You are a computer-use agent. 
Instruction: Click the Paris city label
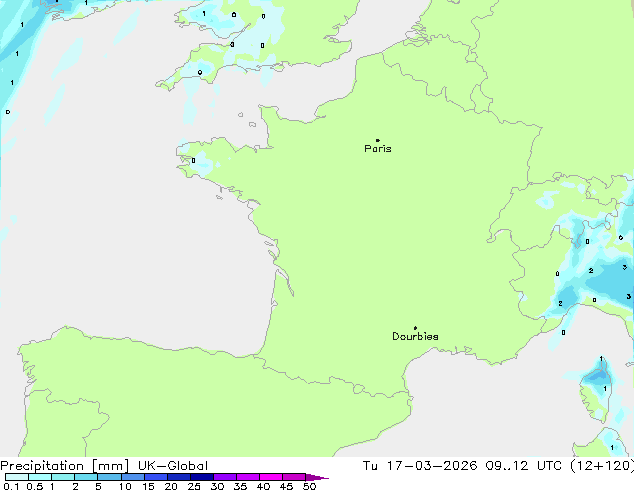[x=378, y=149]
